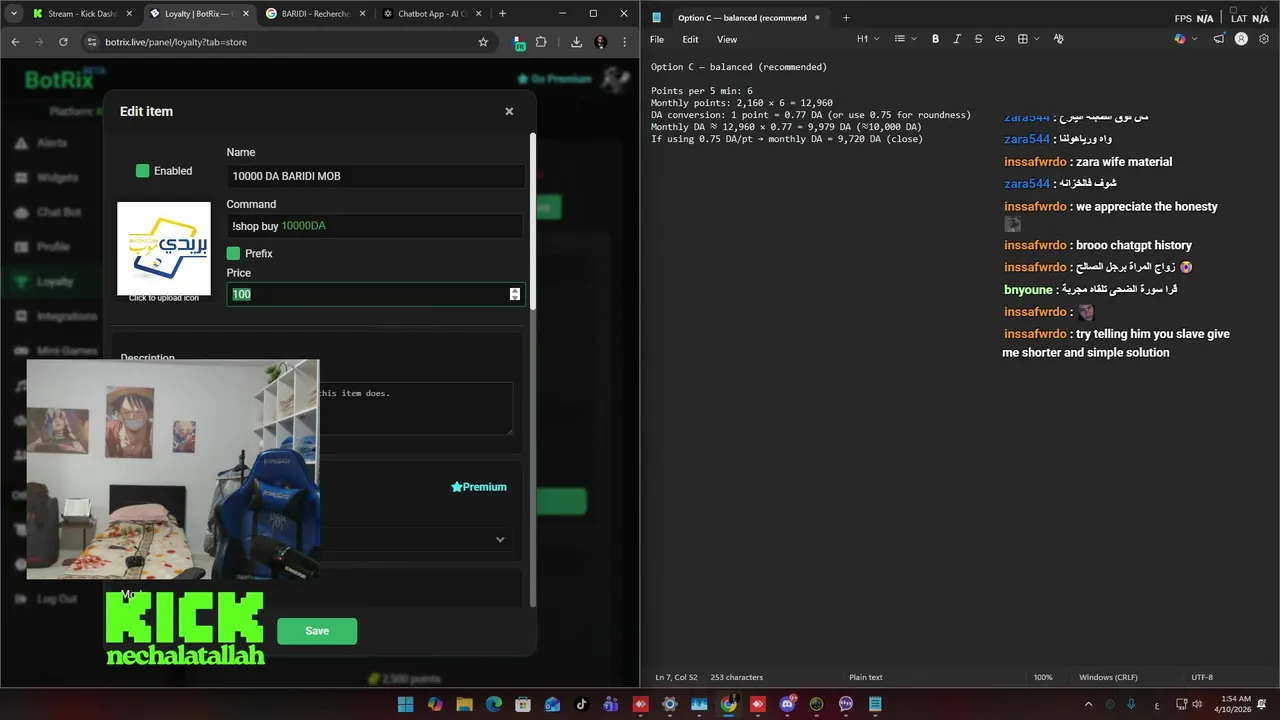Switch to Chatbot App tab
1280x720 pixels.
pyautogui.click(x=433, y=14)
